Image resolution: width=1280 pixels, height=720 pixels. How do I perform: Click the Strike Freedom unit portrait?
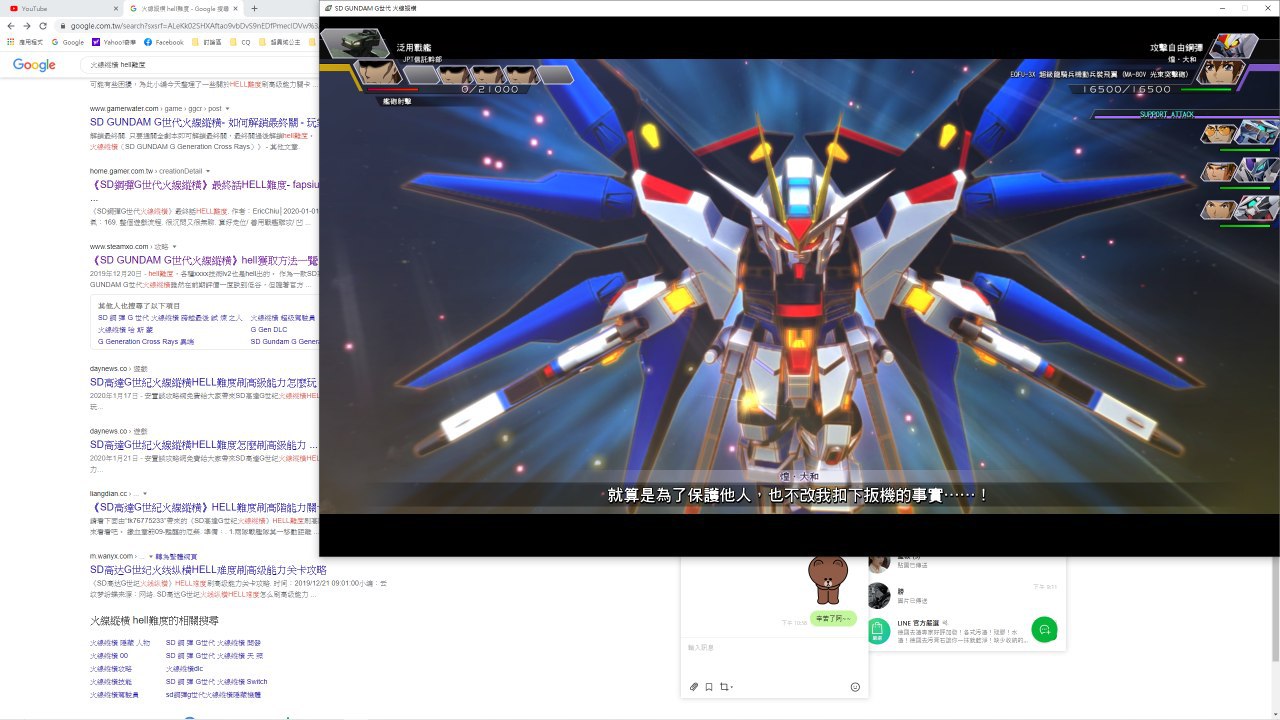coord(1233,45)
